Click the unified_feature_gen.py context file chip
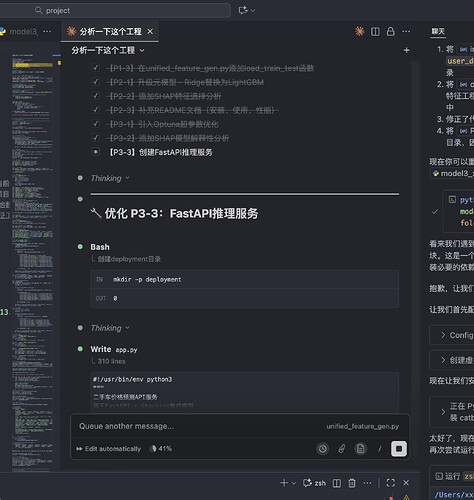The height and width of the screenshot is (500, 474). coord(363,426)
